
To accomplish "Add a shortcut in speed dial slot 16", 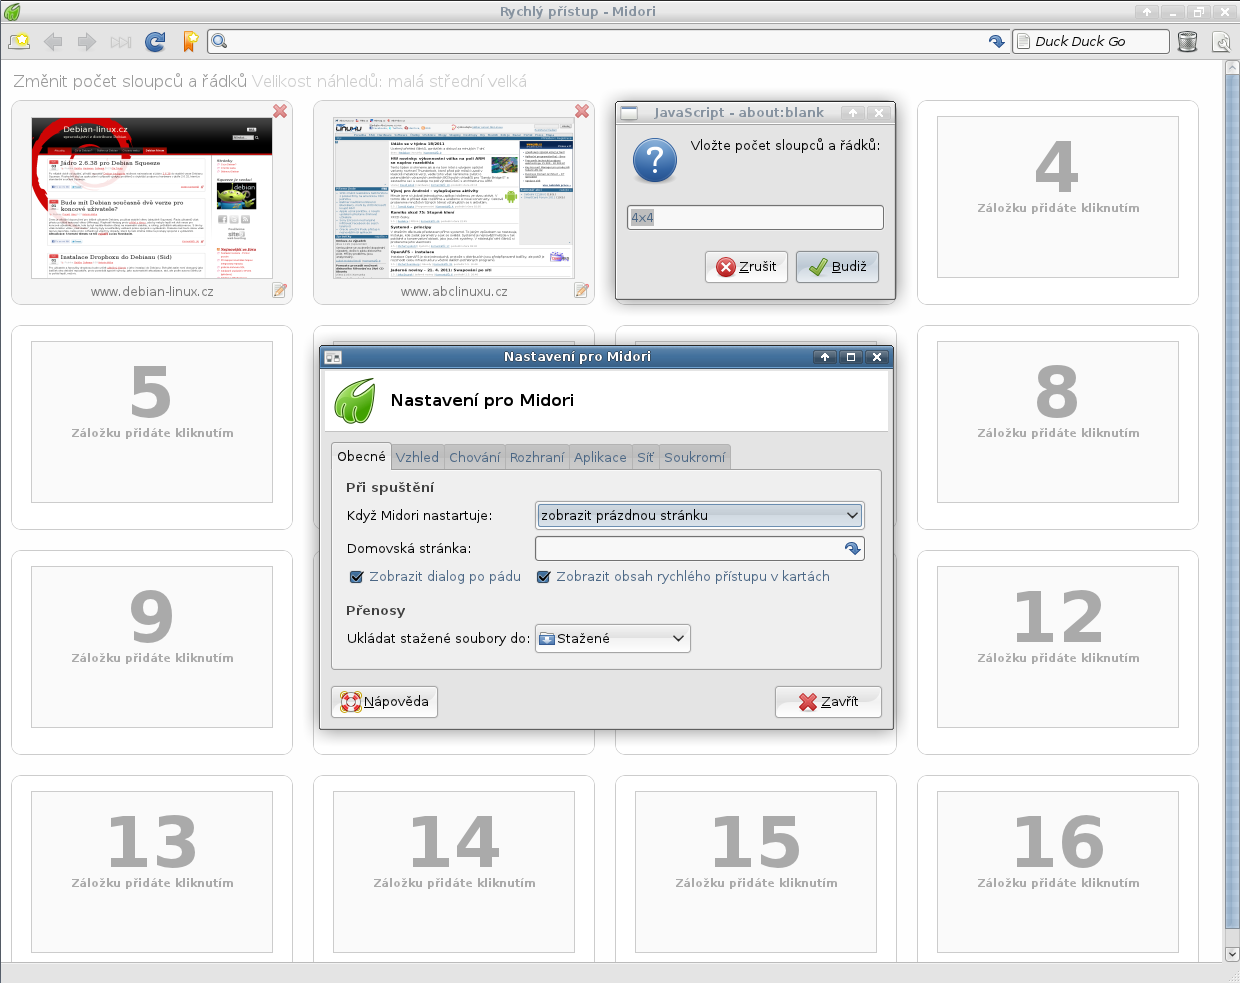I will coord(1058,872).
